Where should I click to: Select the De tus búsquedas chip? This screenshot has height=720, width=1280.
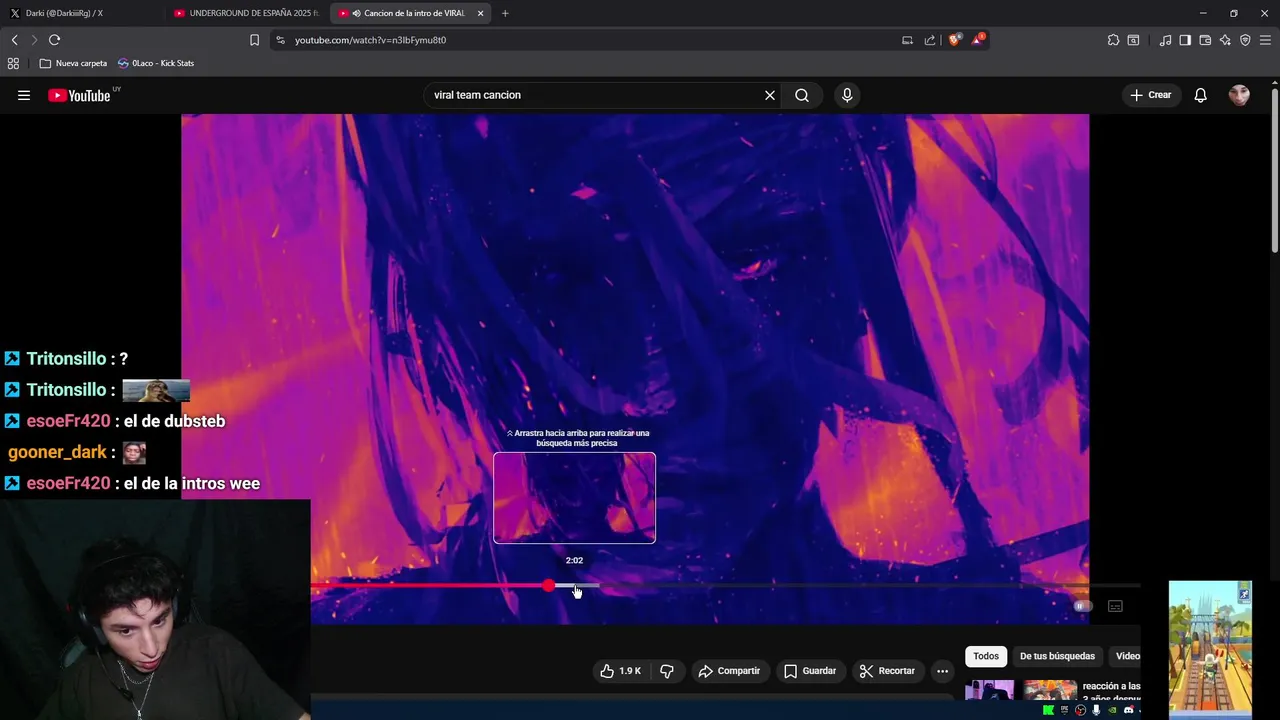coord(1057,656)
